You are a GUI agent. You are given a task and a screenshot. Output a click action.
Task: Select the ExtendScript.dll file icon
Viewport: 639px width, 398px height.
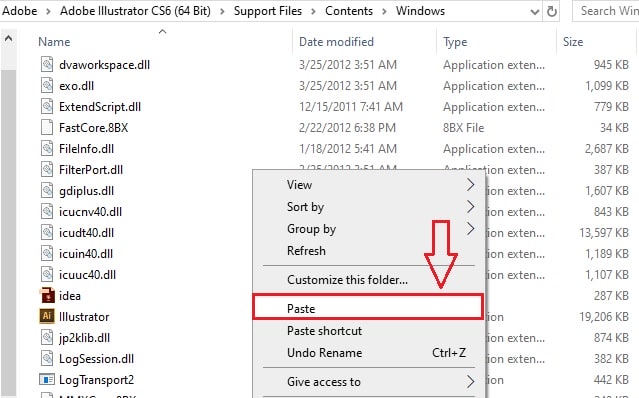point(47,107)
